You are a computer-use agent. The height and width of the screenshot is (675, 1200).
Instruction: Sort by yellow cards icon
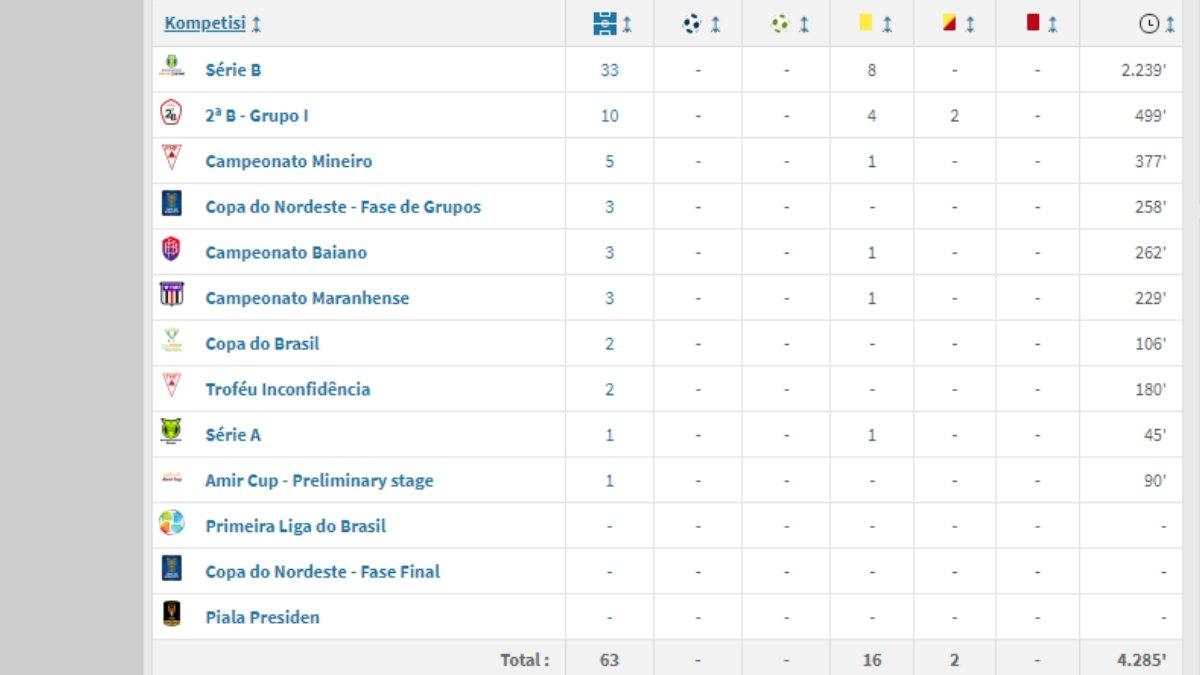(x=866, y=22)
